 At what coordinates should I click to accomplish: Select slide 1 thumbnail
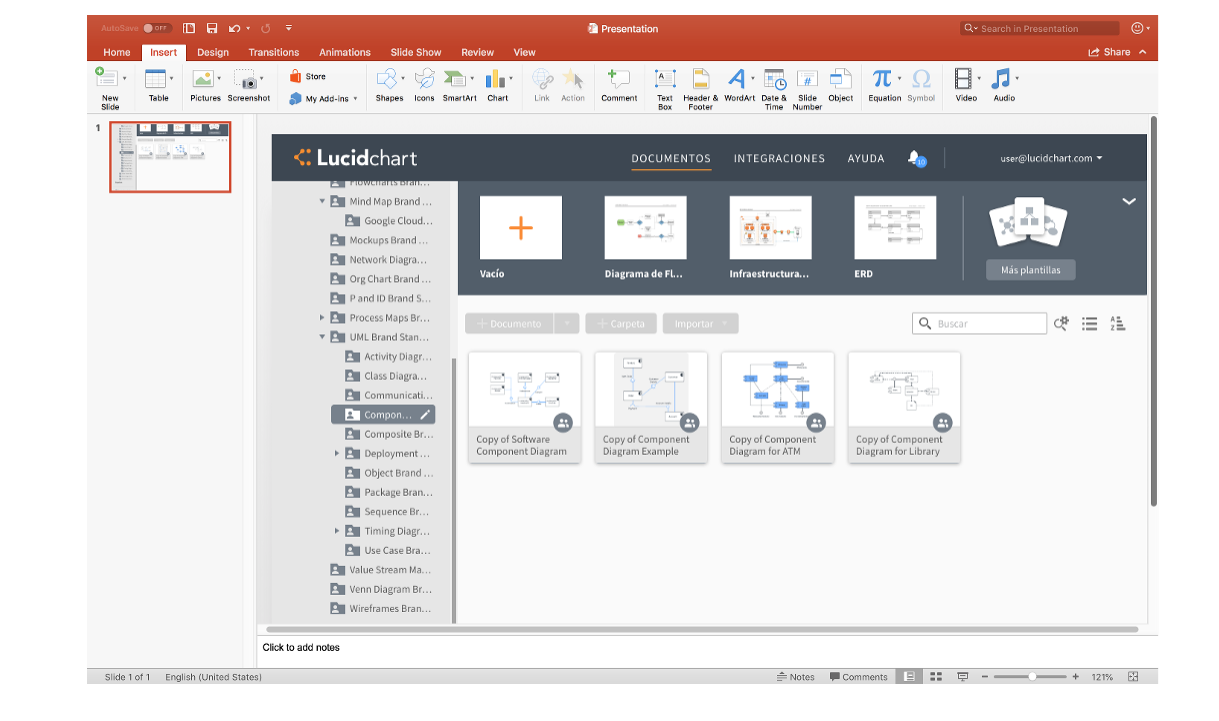point(170,157)
